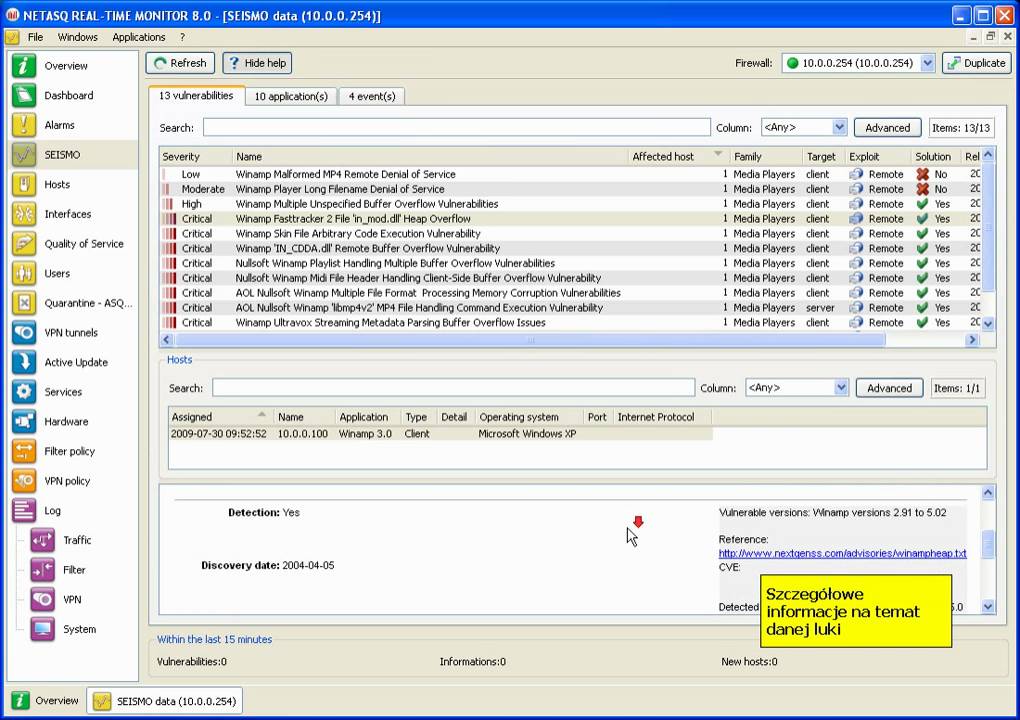Switch to Overview window in bottom bar
This screenshot has height=720, width=1020.
pyautogui.click(x=46, y=700)
